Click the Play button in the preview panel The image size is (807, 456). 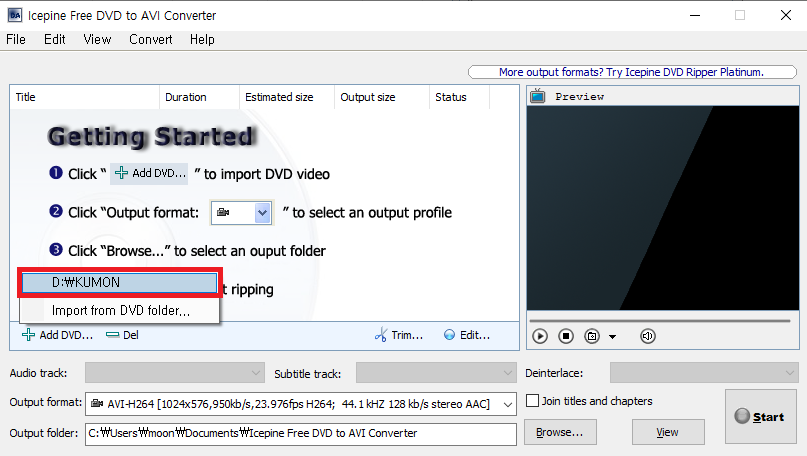point(539,336)
